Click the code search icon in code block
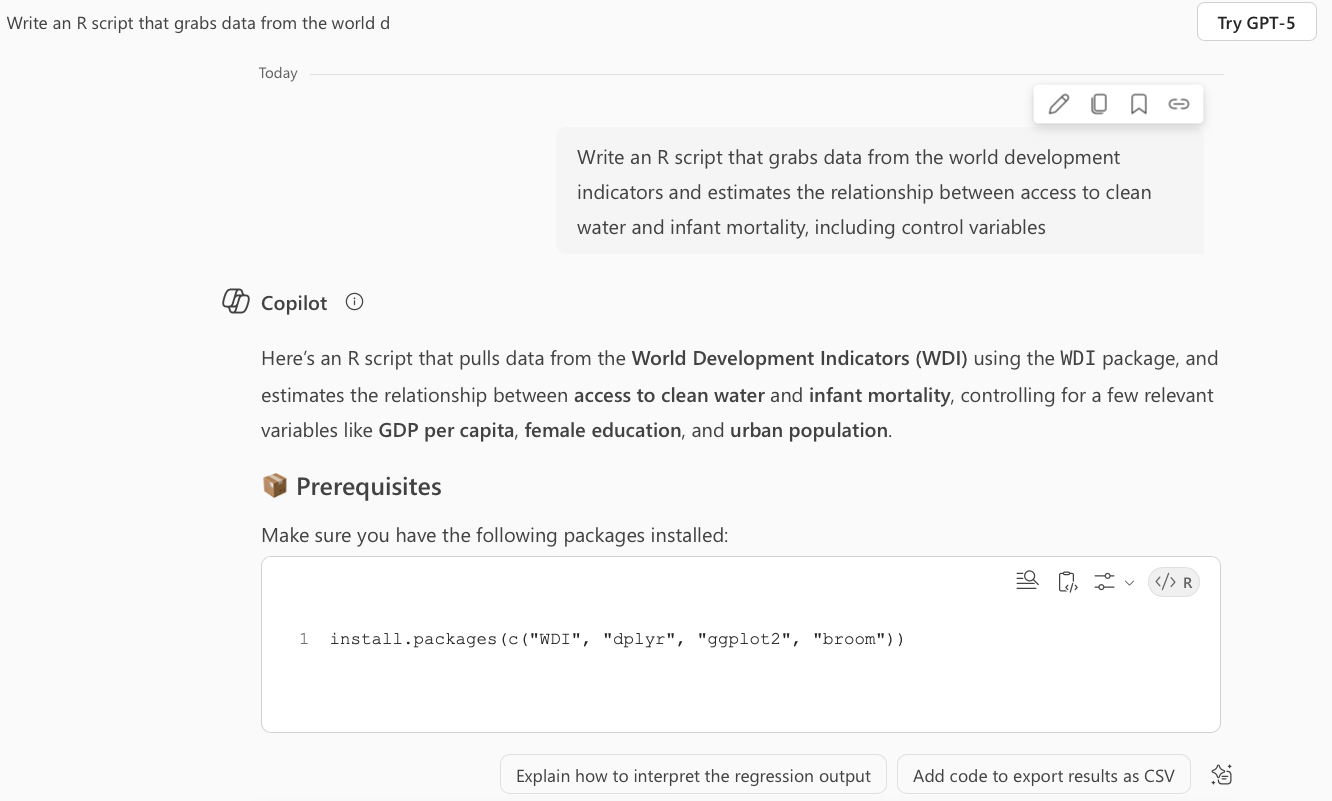This screenshot has height=801, width=1332. point(1027,581)
